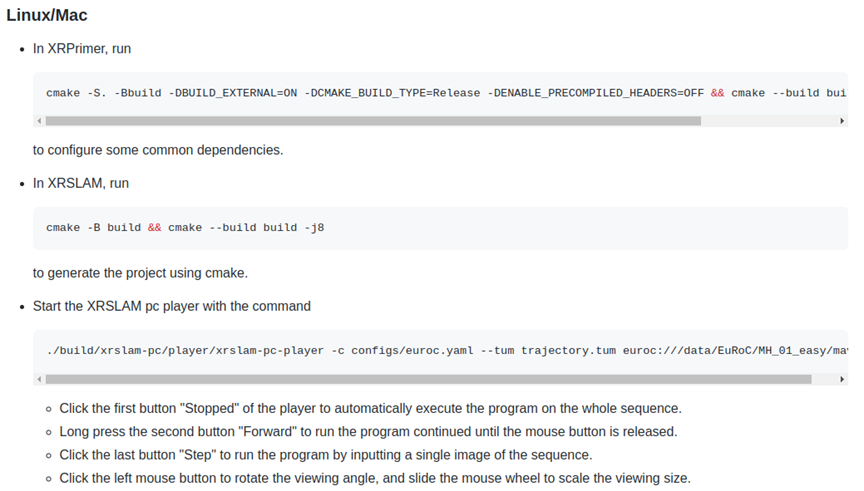Click left arrow of xrslam-pc-player command scrollbar
Screen dimensions: 864x491
point(39,380)
